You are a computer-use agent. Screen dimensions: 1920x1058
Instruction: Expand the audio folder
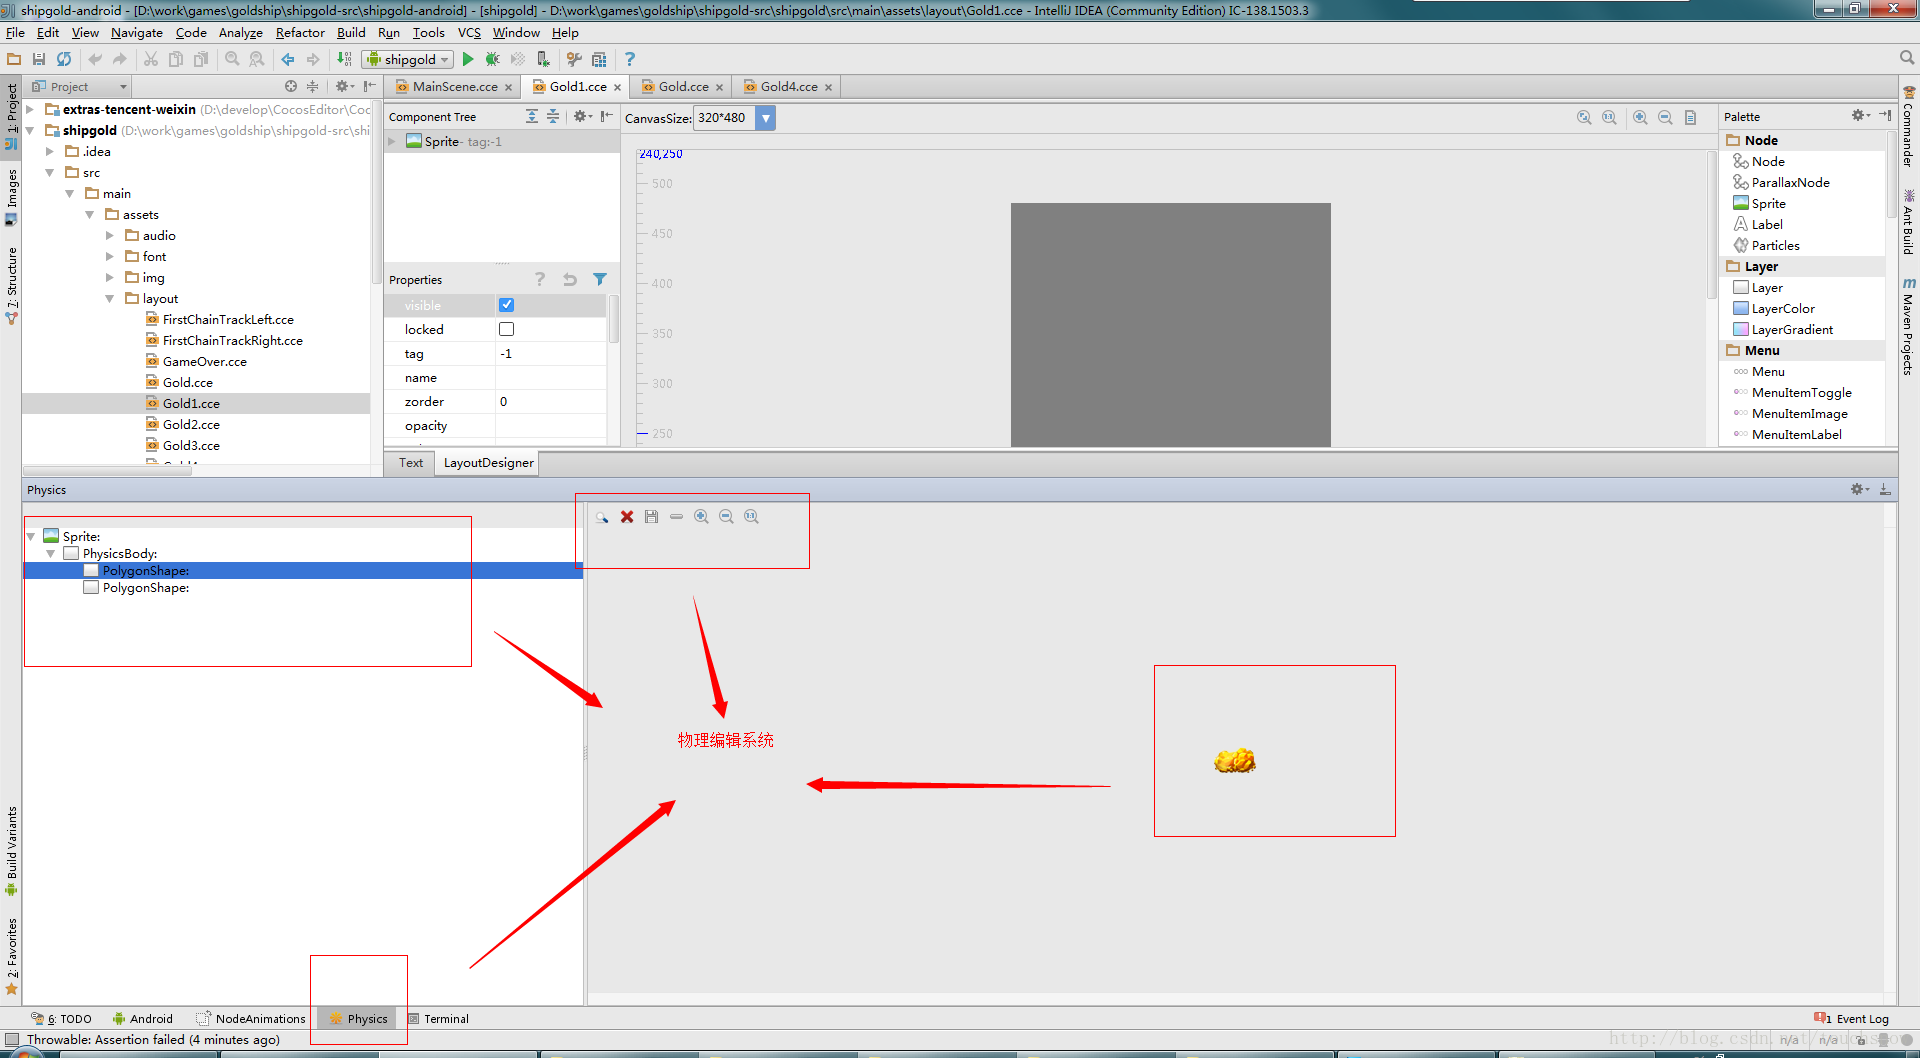110,236
